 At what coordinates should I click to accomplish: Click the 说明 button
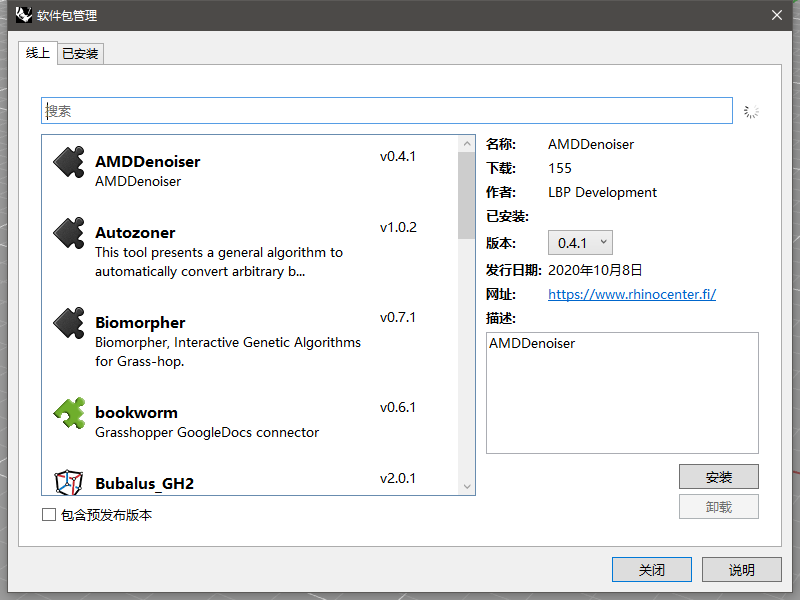pyautogui.click(x=741, y=569)
